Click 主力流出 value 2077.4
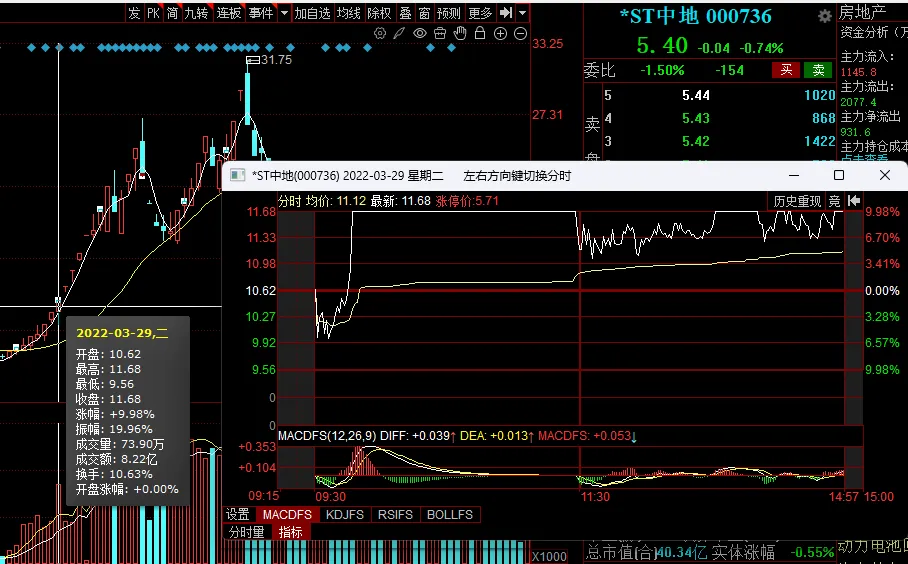 (x=859, y=102)
